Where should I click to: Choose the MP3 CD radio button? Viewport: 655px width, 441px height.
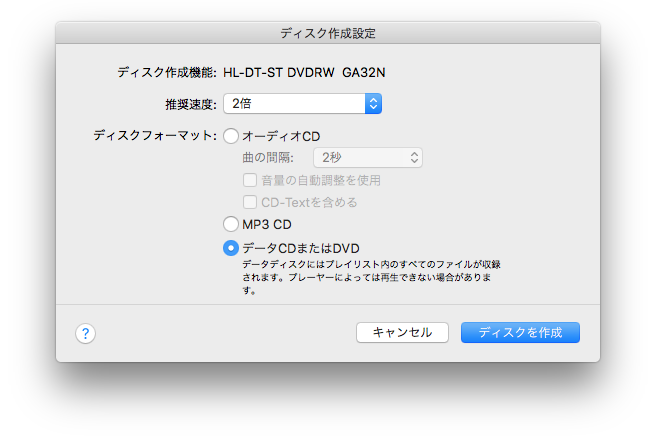click(x=231, y=224)
